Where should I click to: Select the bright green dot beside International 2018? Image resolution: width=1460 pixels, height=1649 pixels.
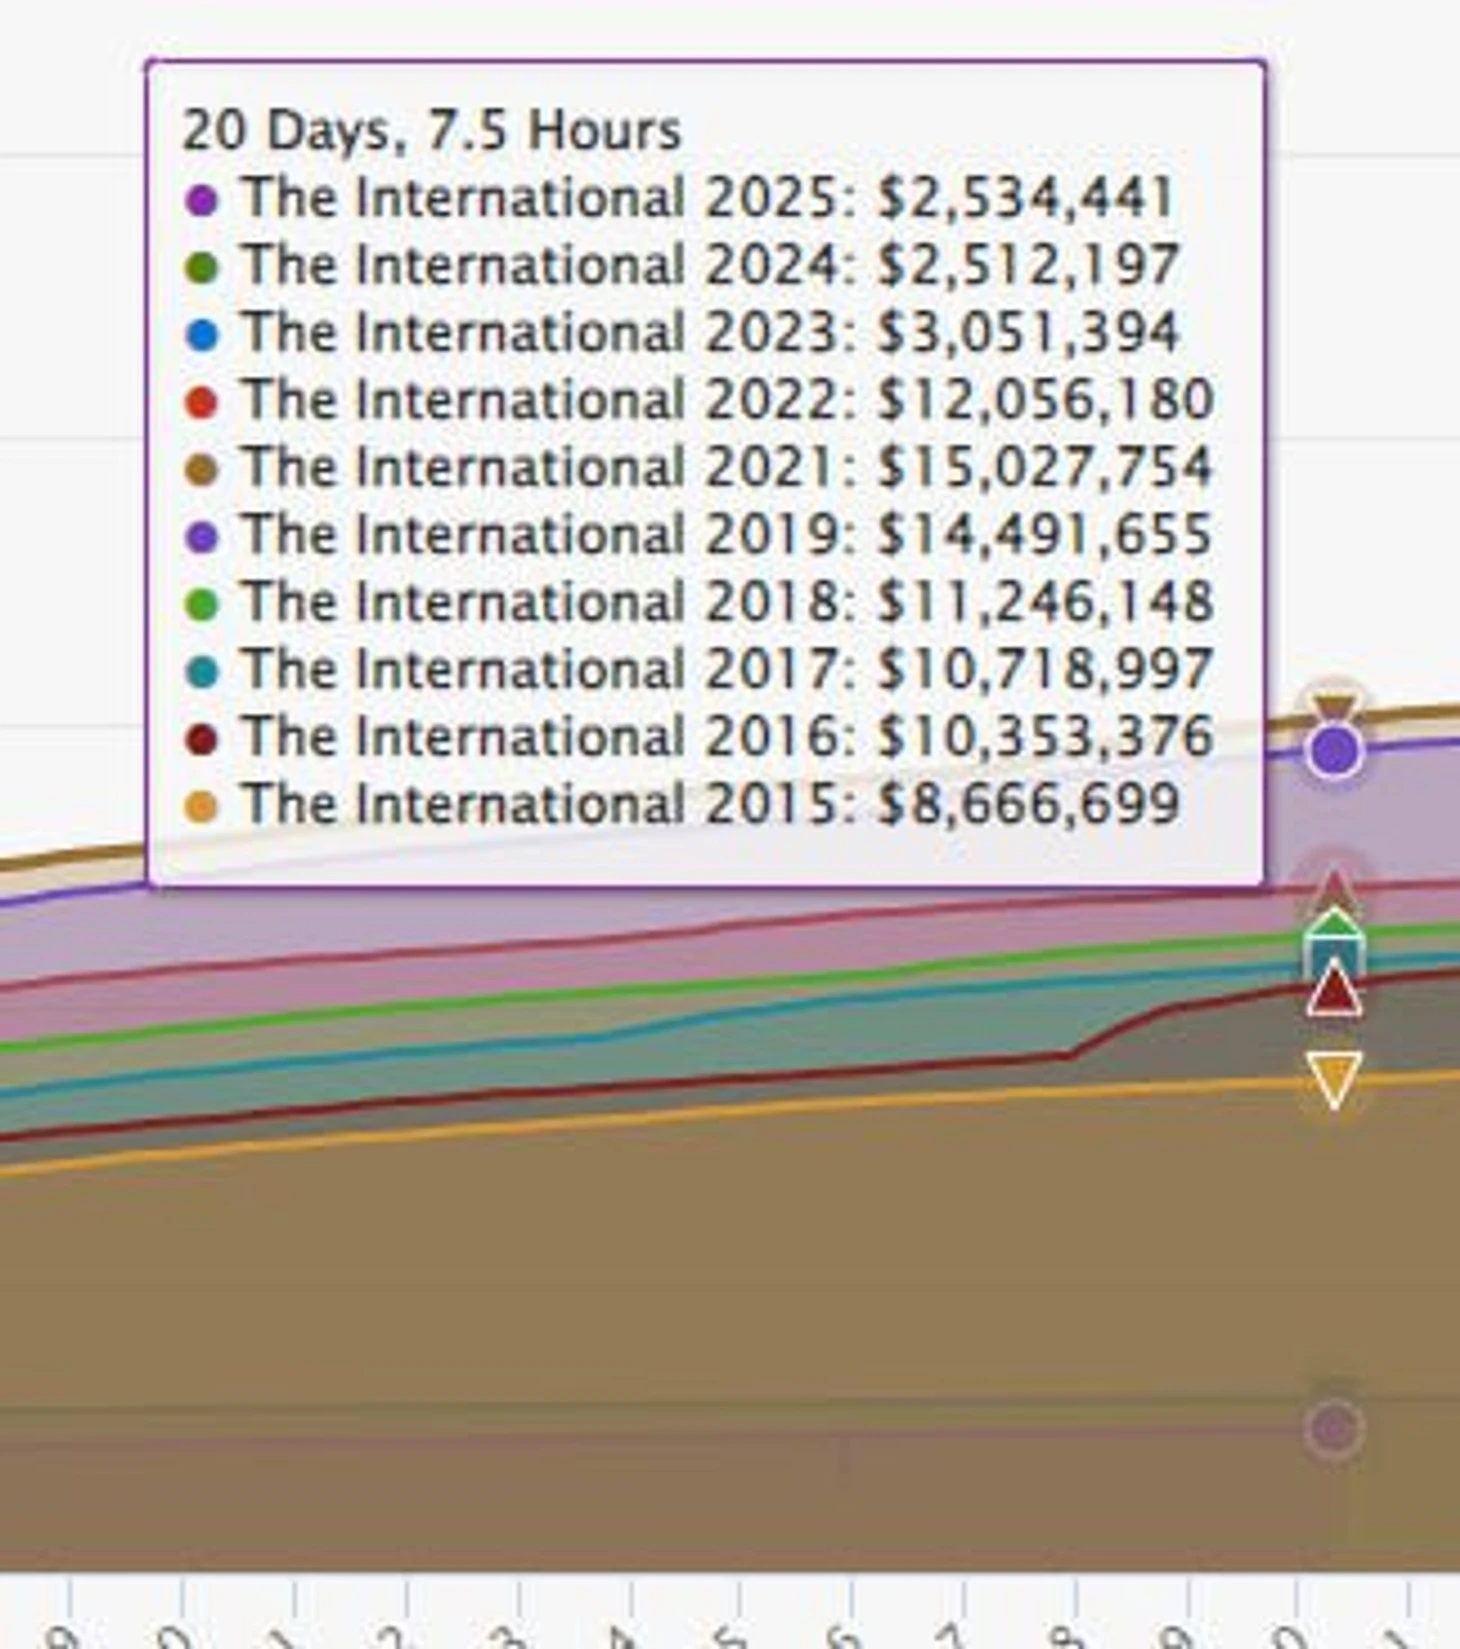(x=201, y=604)
